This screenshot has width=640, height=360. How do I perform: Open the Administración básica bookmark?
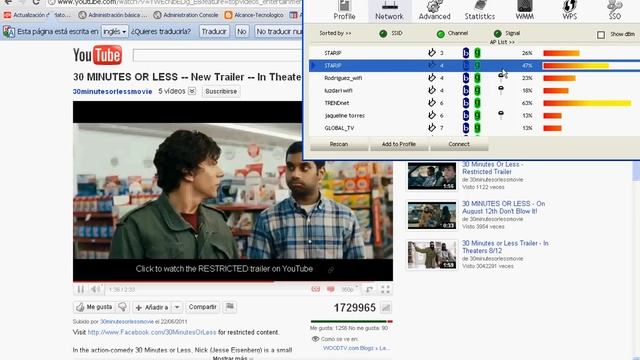(x=113, y=15)
